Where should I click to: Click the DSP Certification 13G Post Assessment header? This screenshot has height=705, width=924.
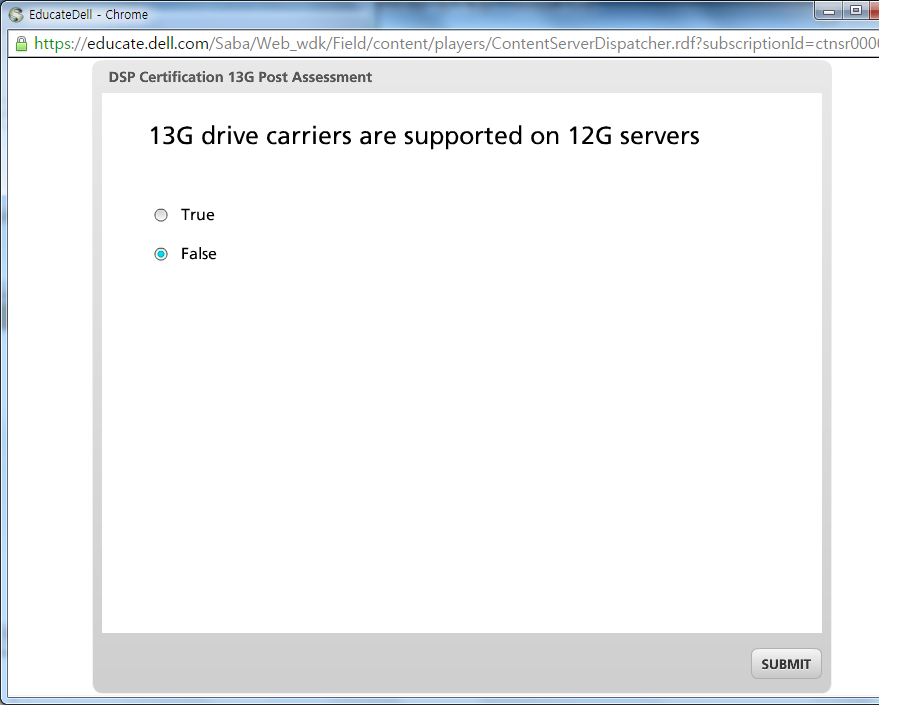[240, 77]
